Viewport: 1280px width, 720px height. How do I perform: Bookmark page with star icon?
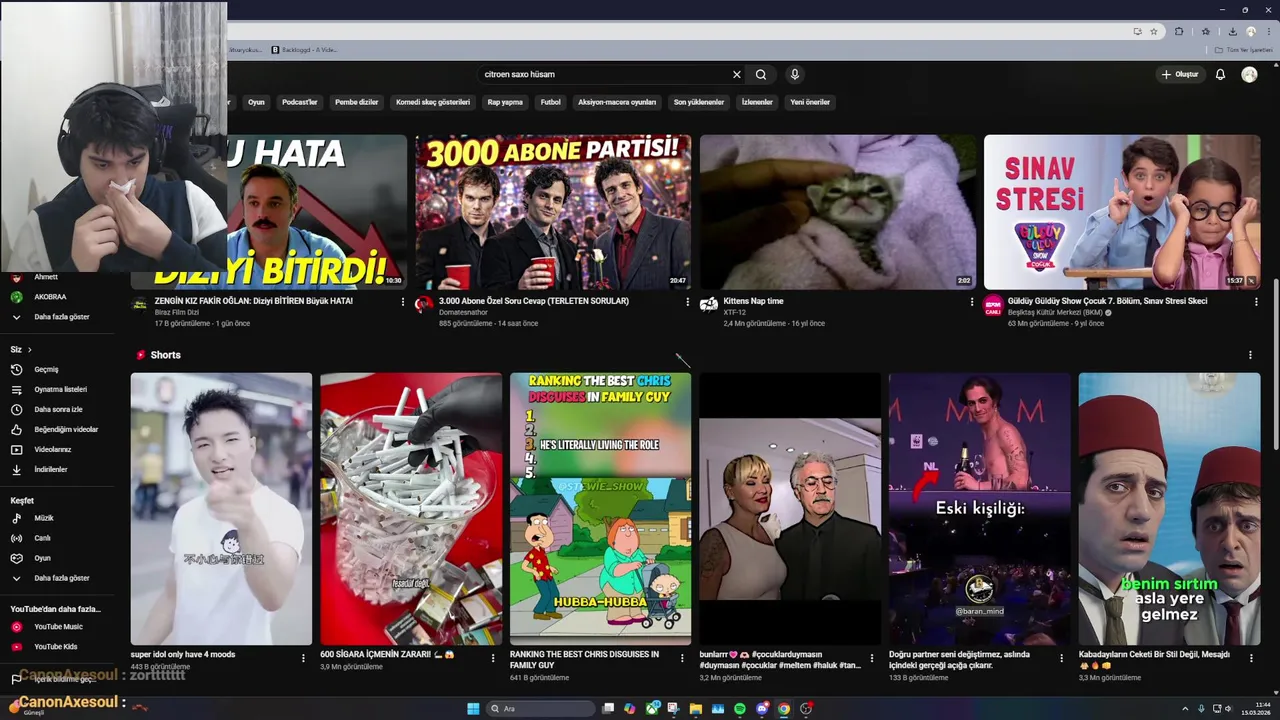tap(1154, 31)
